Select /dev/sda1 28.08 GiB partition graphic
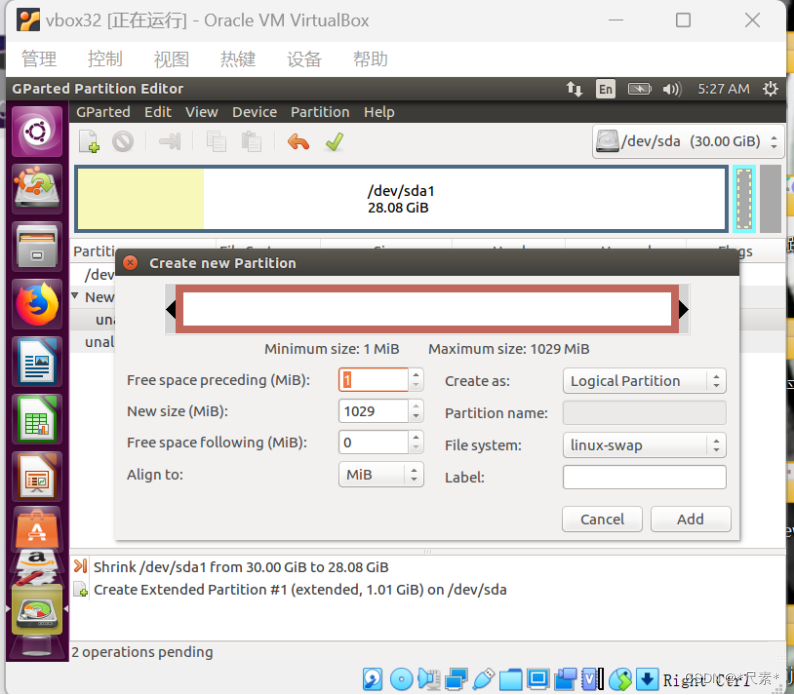 click(x=401, y=199)
